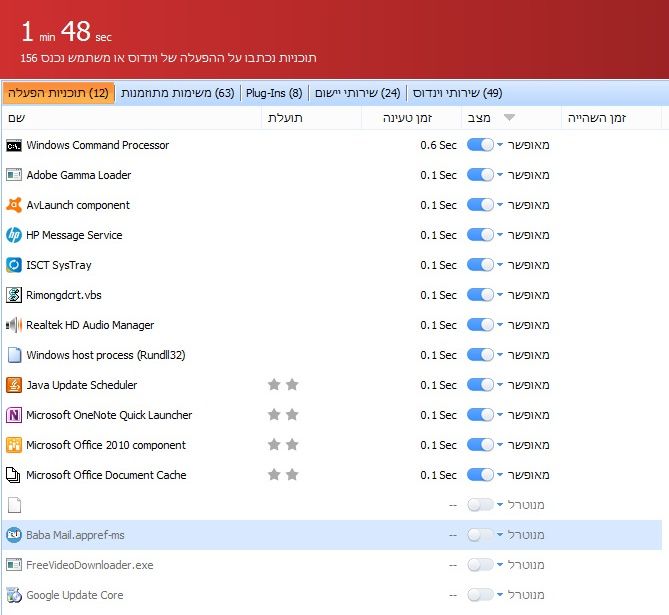
Task: Click the Microsoft Office 2010 component icon
Action: coord(14,445)
